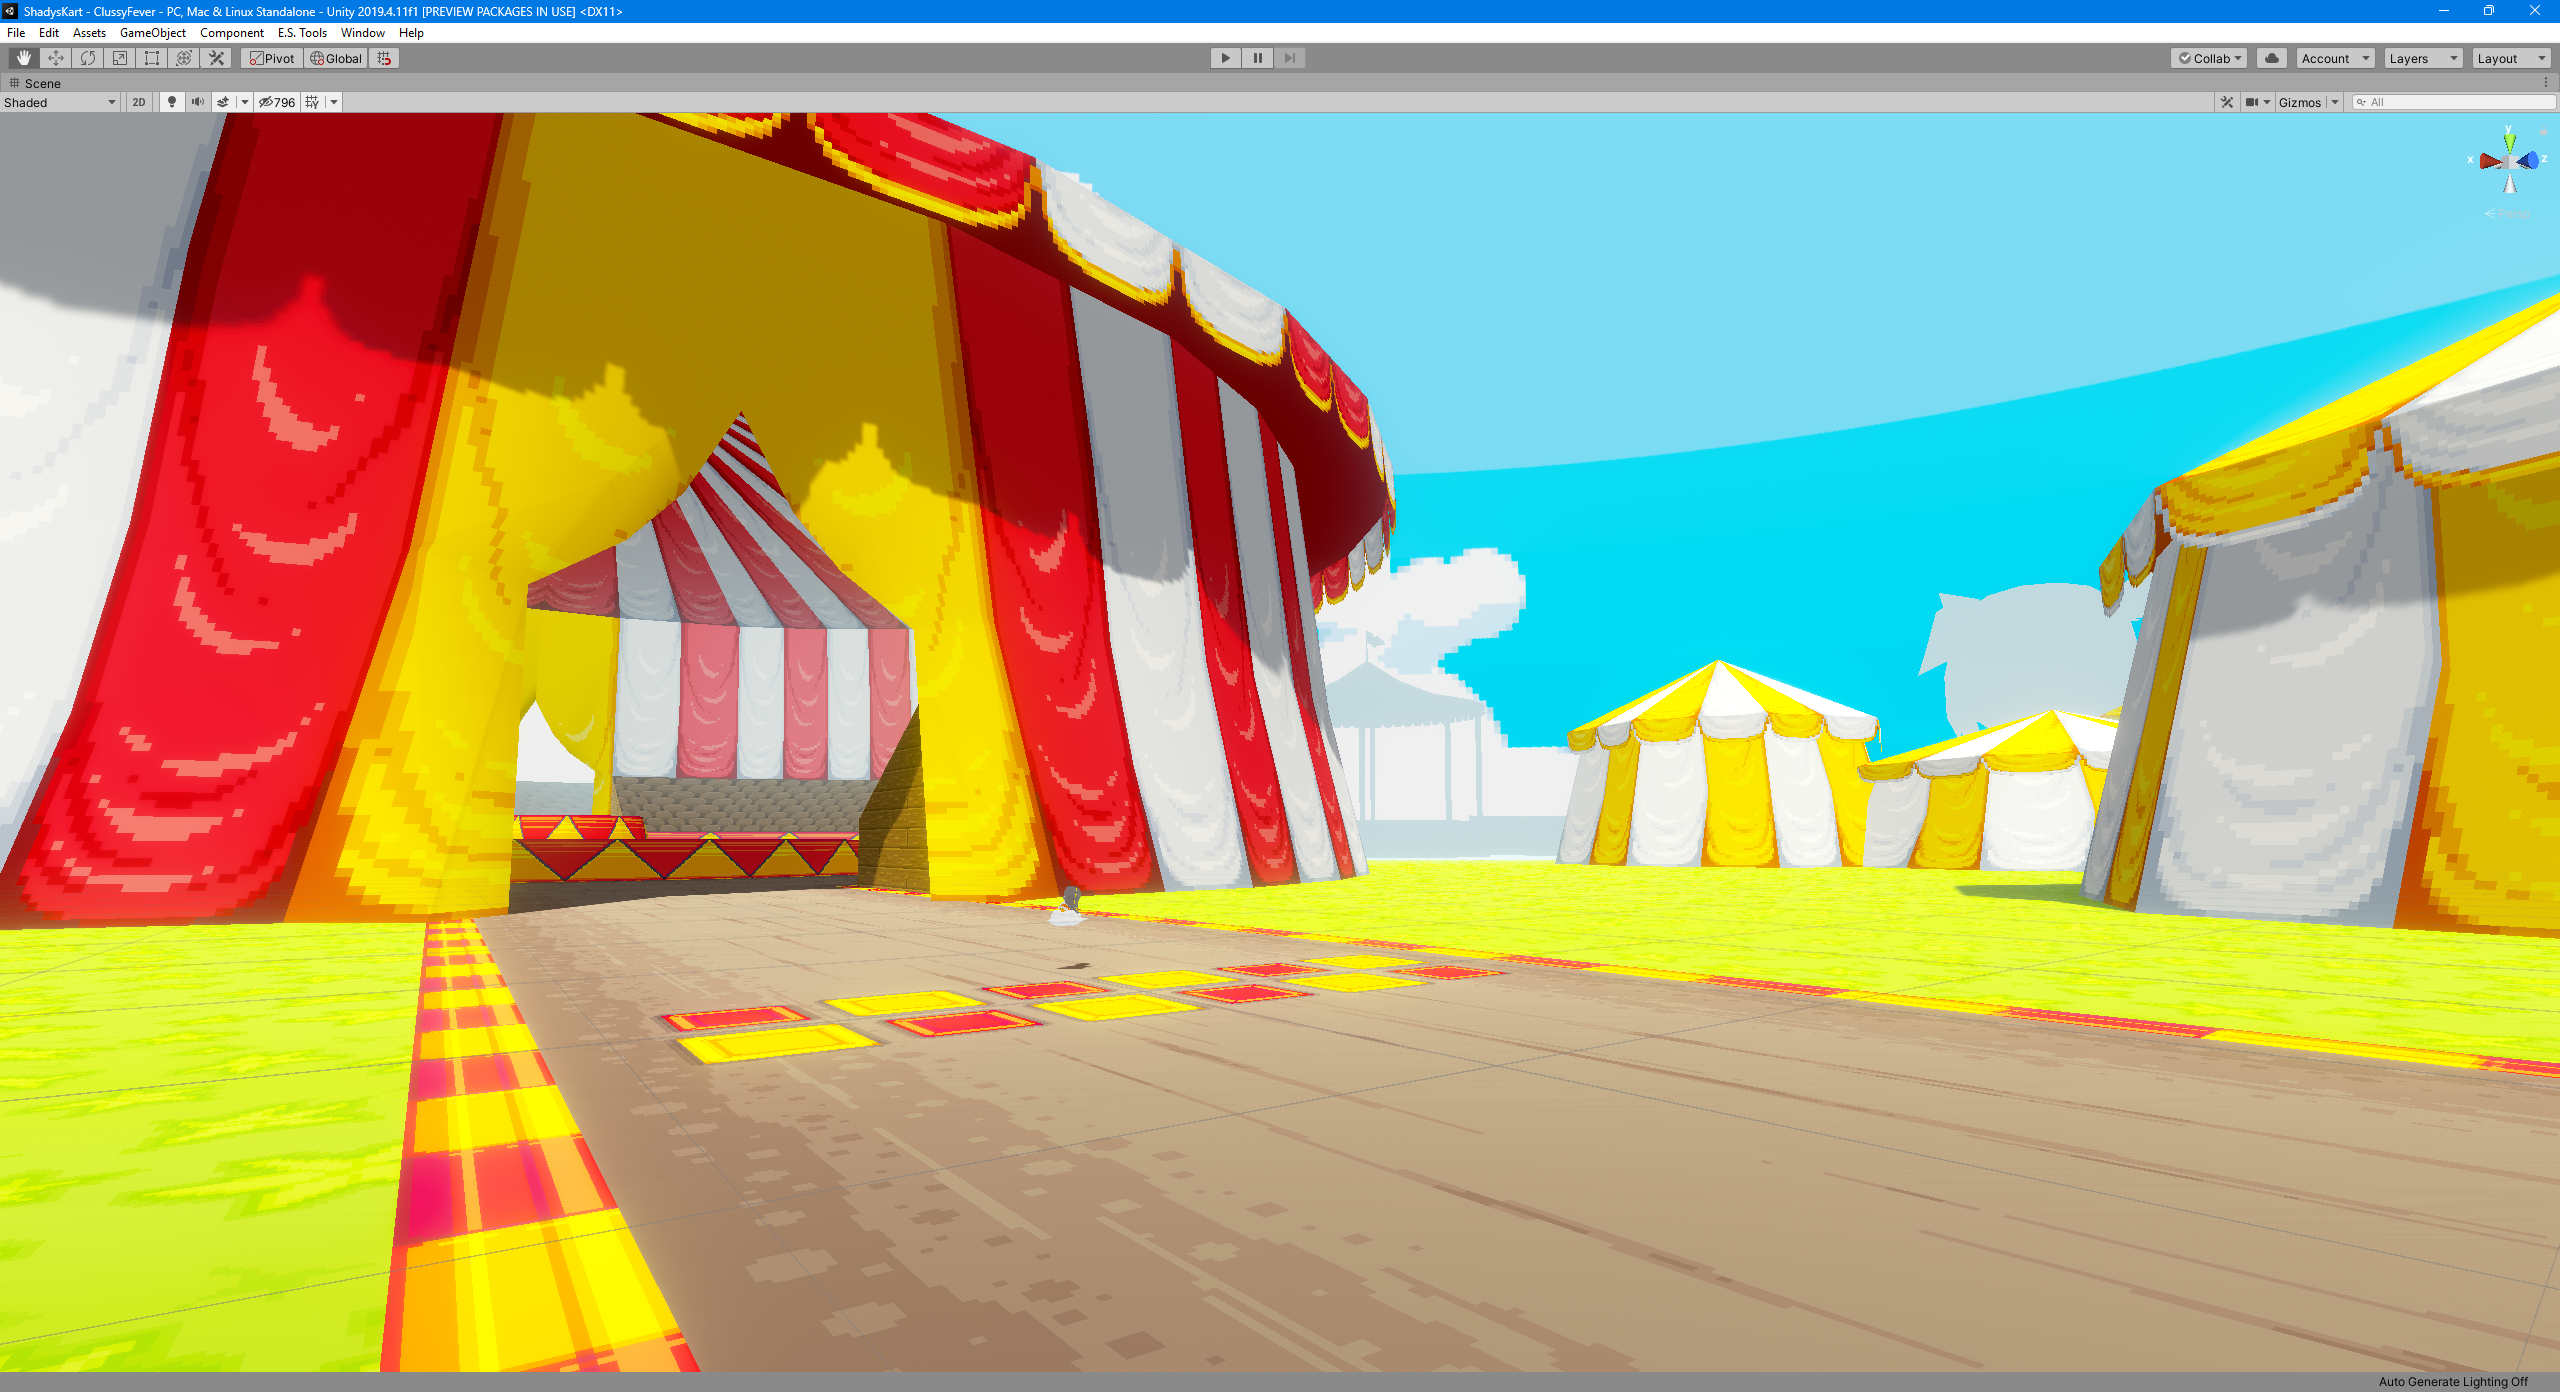Open the E.S. Tools menu

(x=302, y=33)
